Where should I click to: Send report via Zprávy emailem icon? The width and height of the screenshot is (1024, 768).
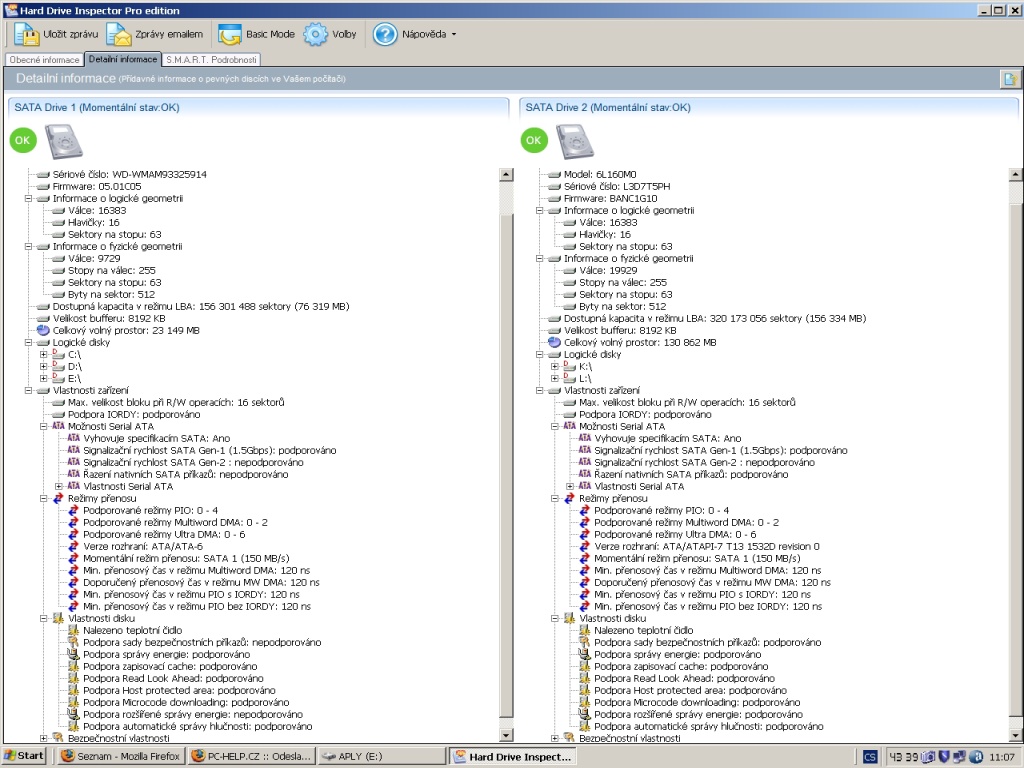click(x=119, y=34)
